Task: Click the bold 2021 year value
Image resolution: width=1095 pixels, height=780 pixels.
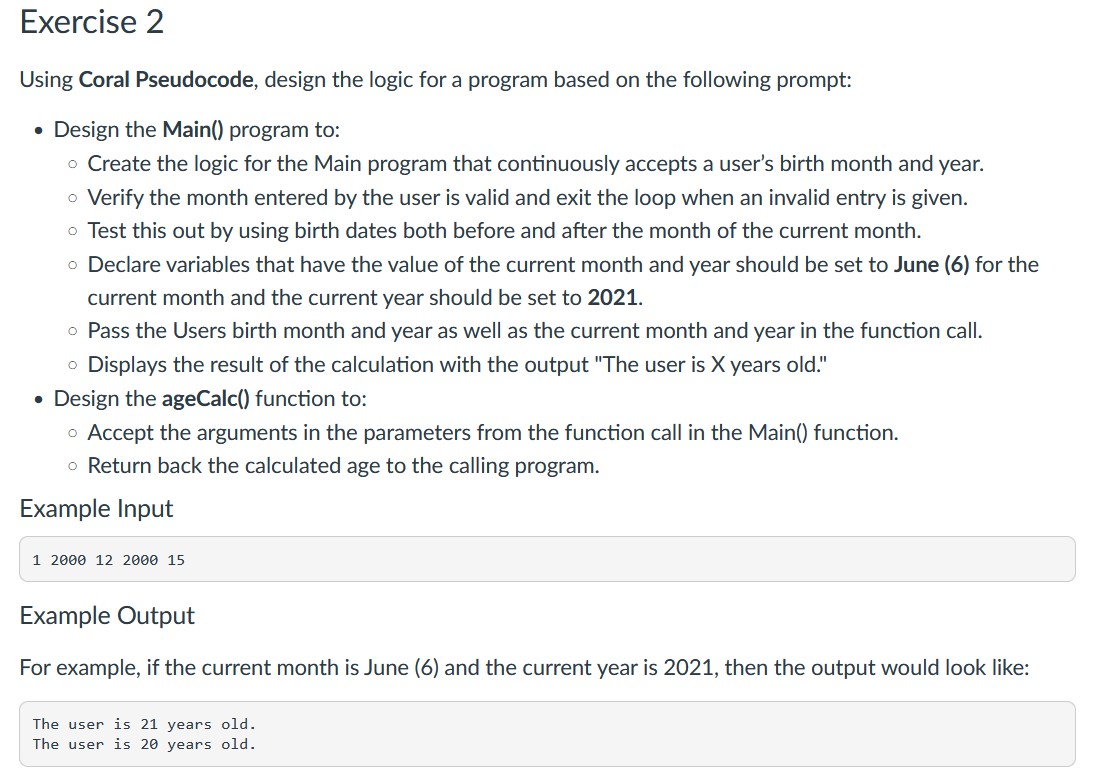Action: [613, 297]
